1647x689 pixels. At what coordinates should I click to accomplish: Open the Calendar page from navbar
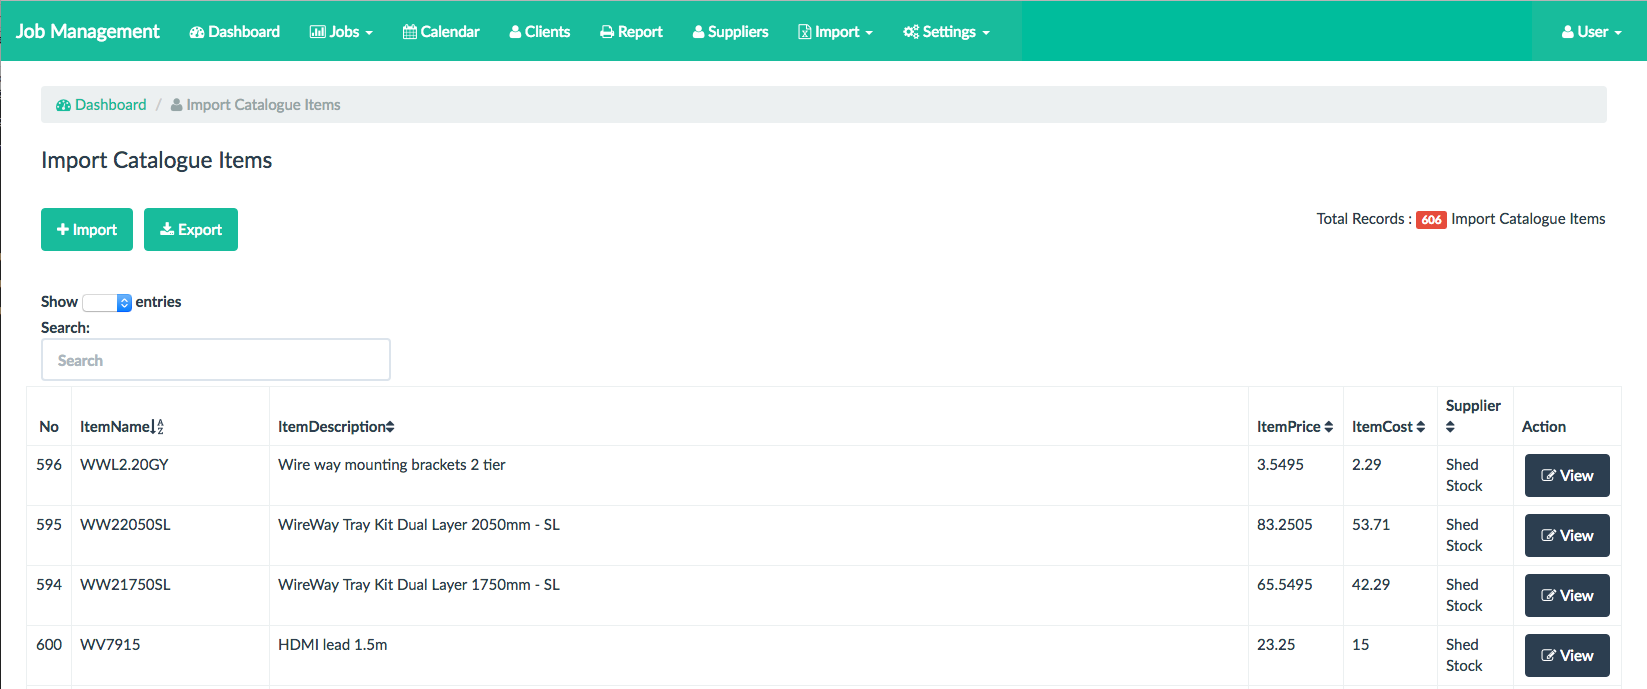(441, 32)
